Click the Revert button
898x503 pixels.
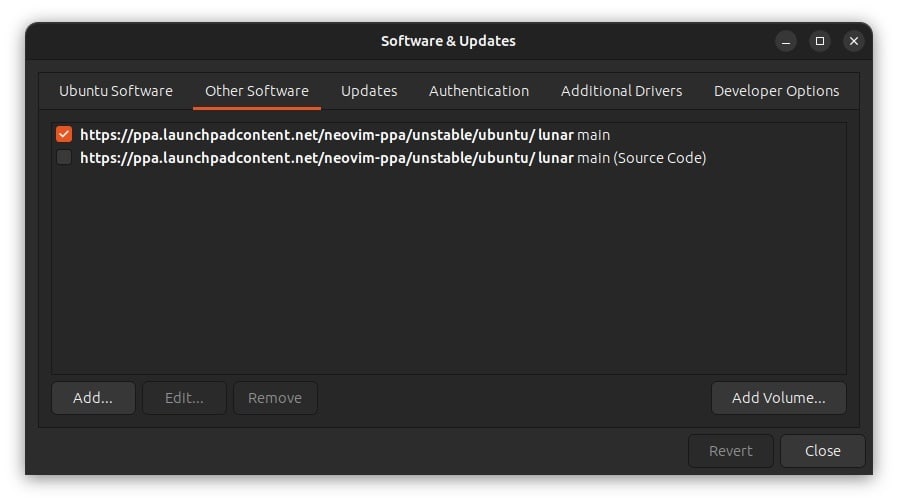point(730,451)
